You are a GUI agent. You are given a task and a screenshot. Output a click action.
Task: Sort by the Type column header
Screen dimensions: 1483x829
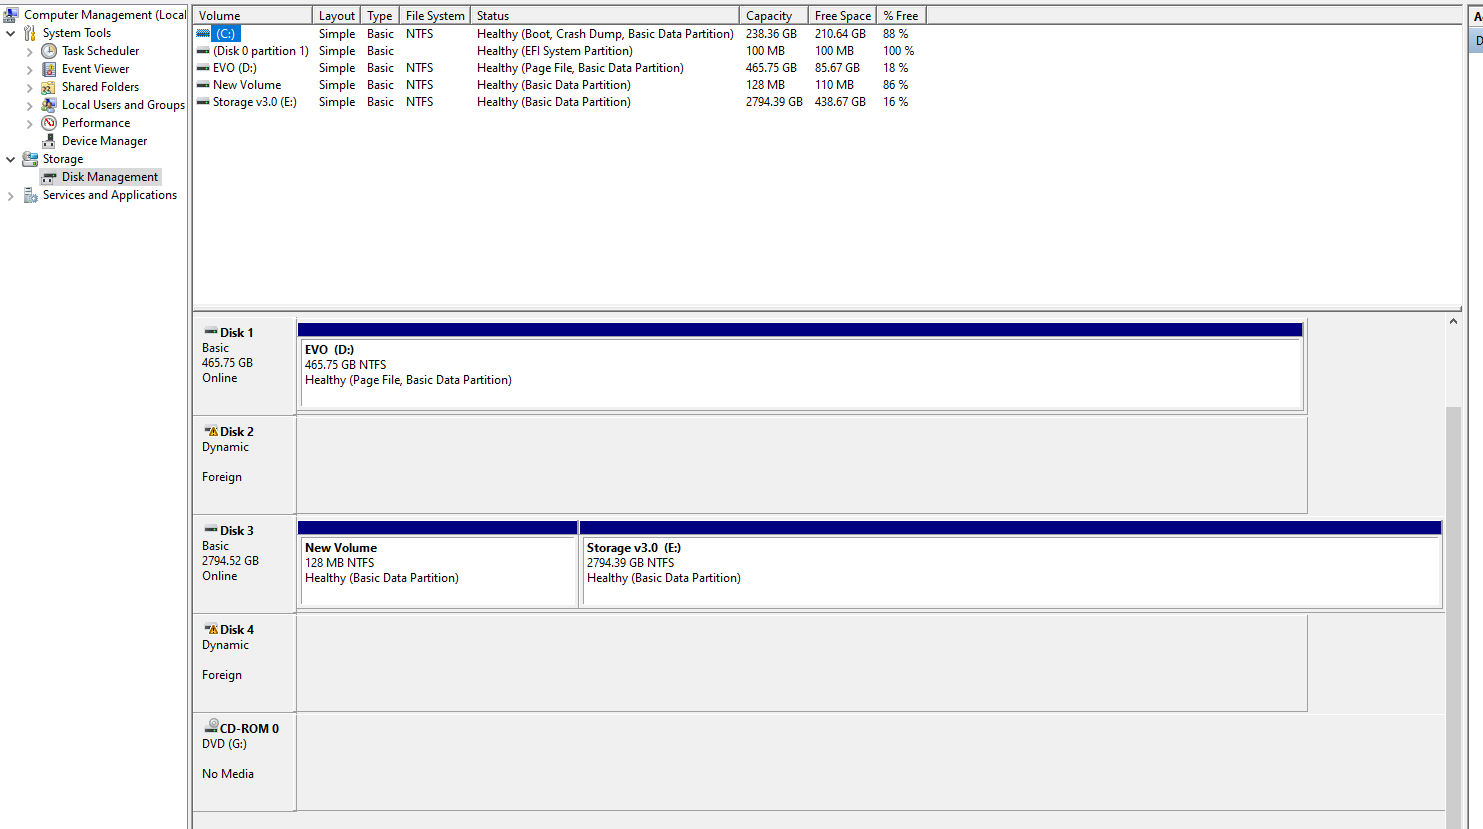click(380, 16)
